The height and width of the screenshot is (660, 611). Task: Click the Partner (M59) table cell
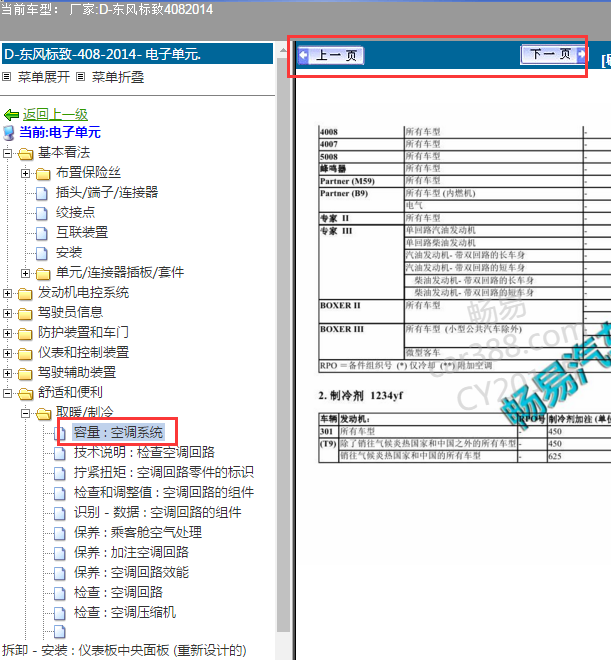361,181
